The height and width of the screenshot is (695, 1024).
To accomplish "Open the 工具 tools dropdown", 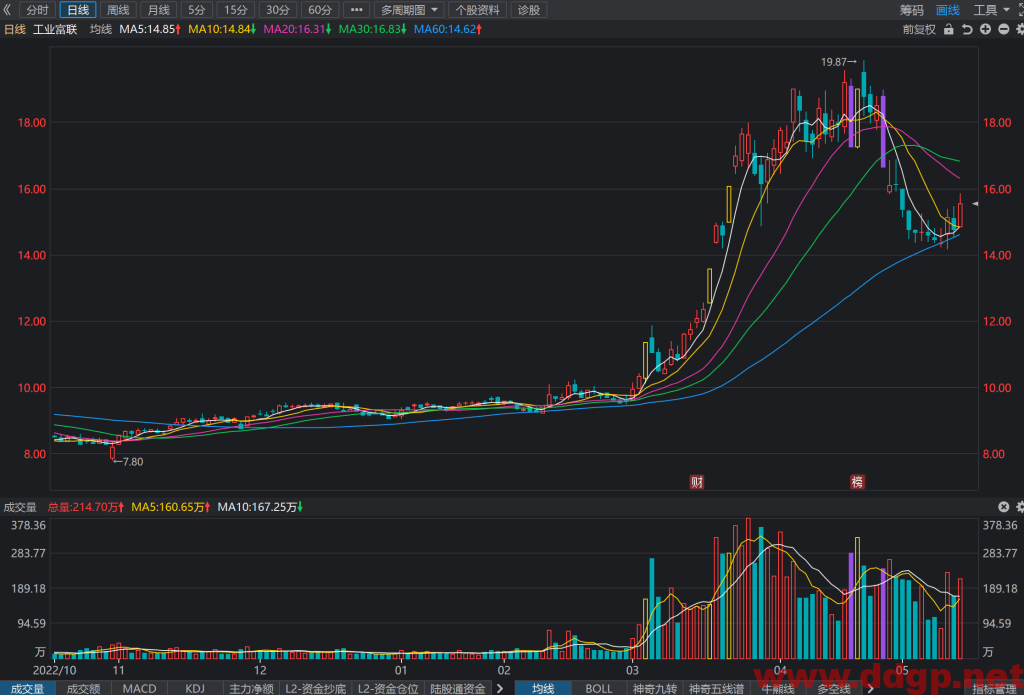I will click(x=991, y=10).
